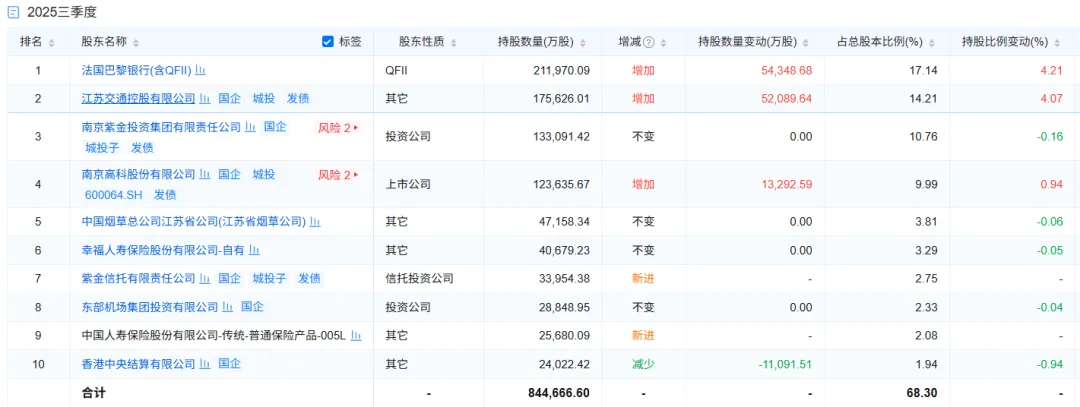Open 中国烟草总公司江苏省公司 link
Screen dimensions: 1080x407
[194, 222]
